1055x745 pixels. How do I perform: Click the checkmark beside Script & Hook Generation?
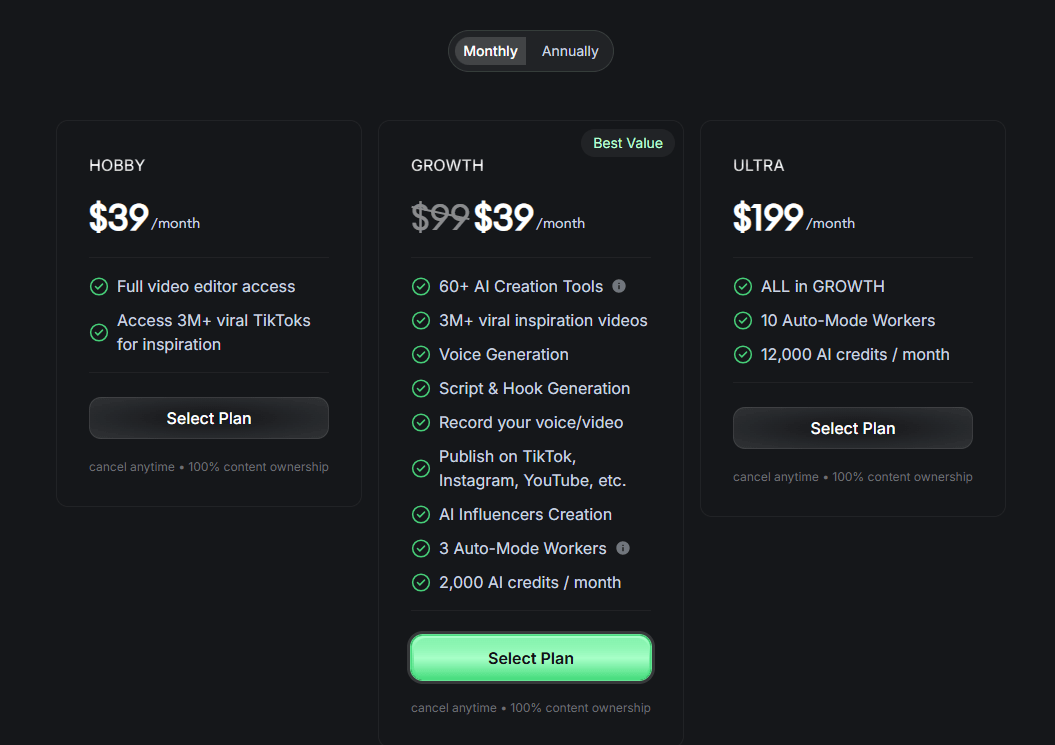pos(420,388)
